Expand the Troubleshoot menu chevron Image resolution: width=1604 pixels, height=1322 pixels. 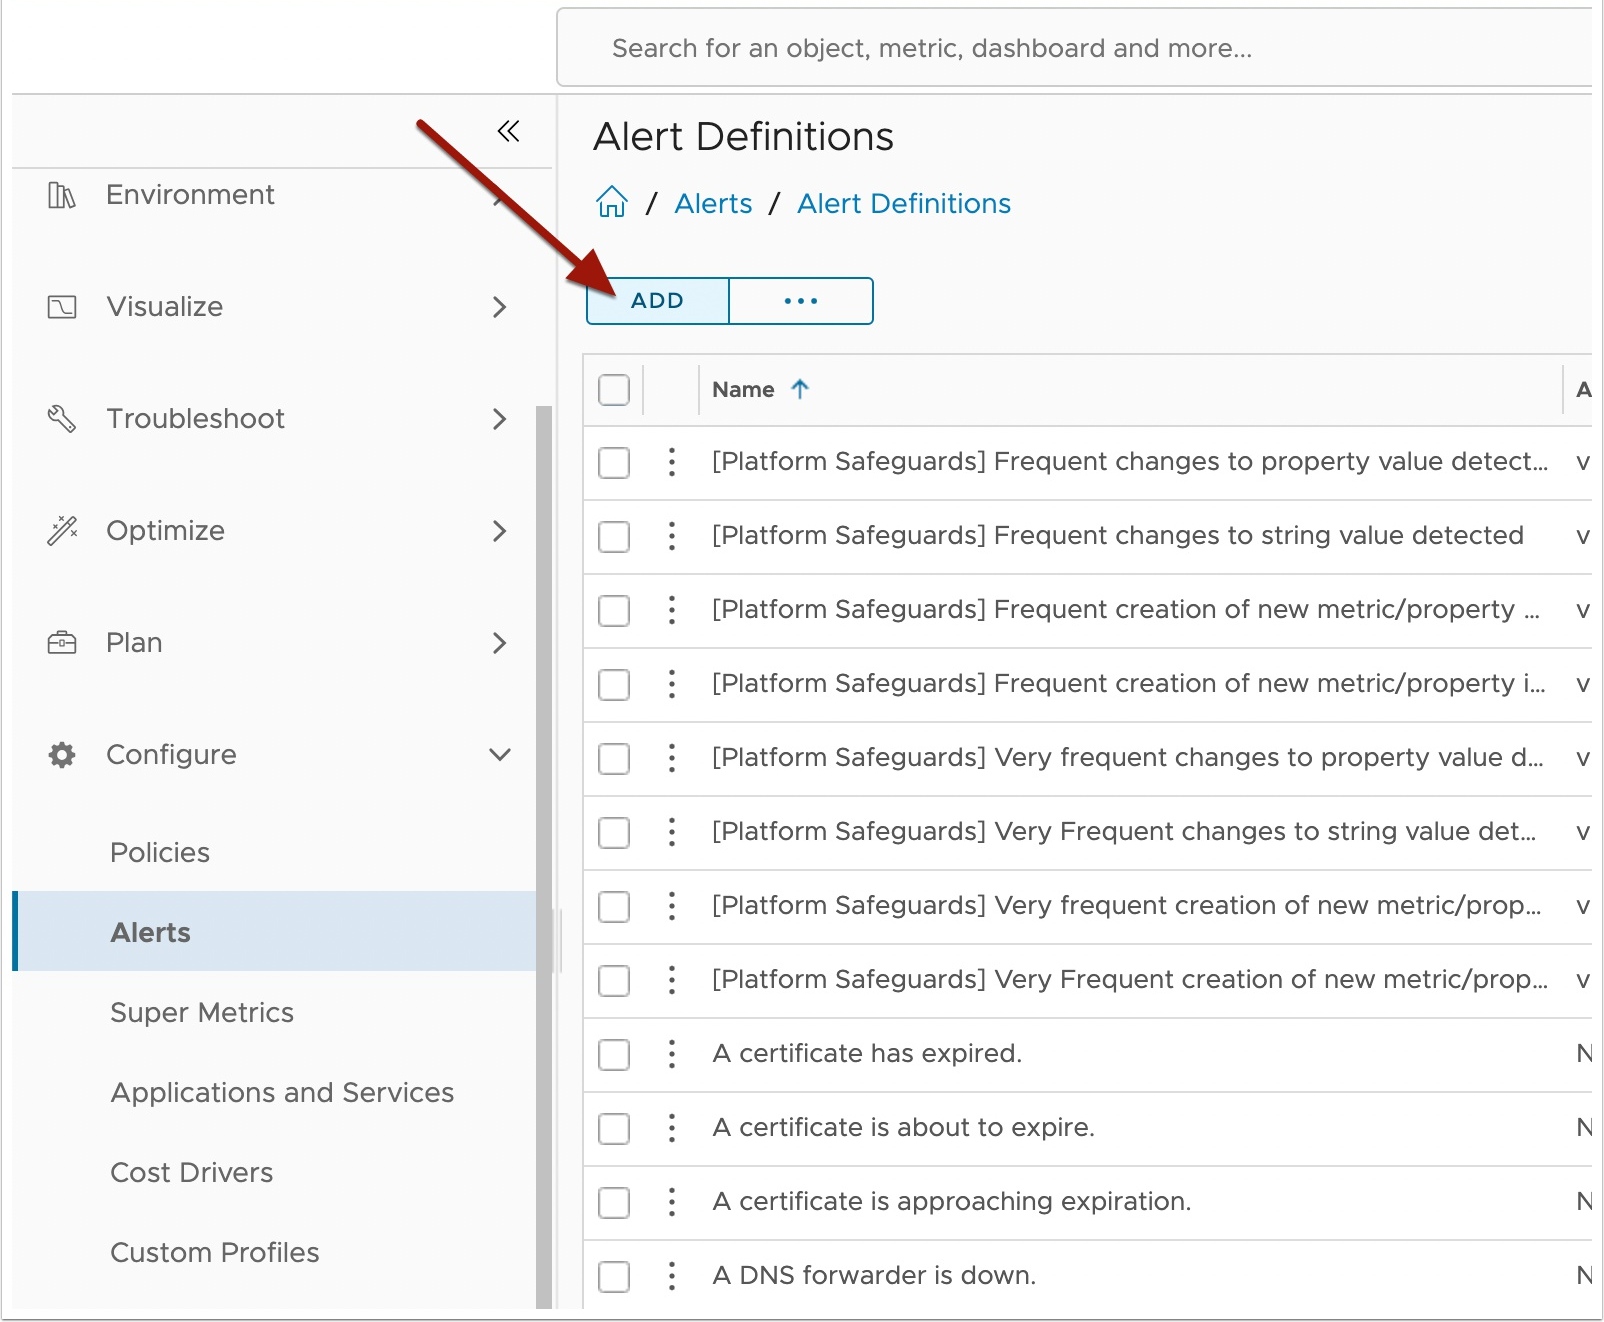click(500, 419)
